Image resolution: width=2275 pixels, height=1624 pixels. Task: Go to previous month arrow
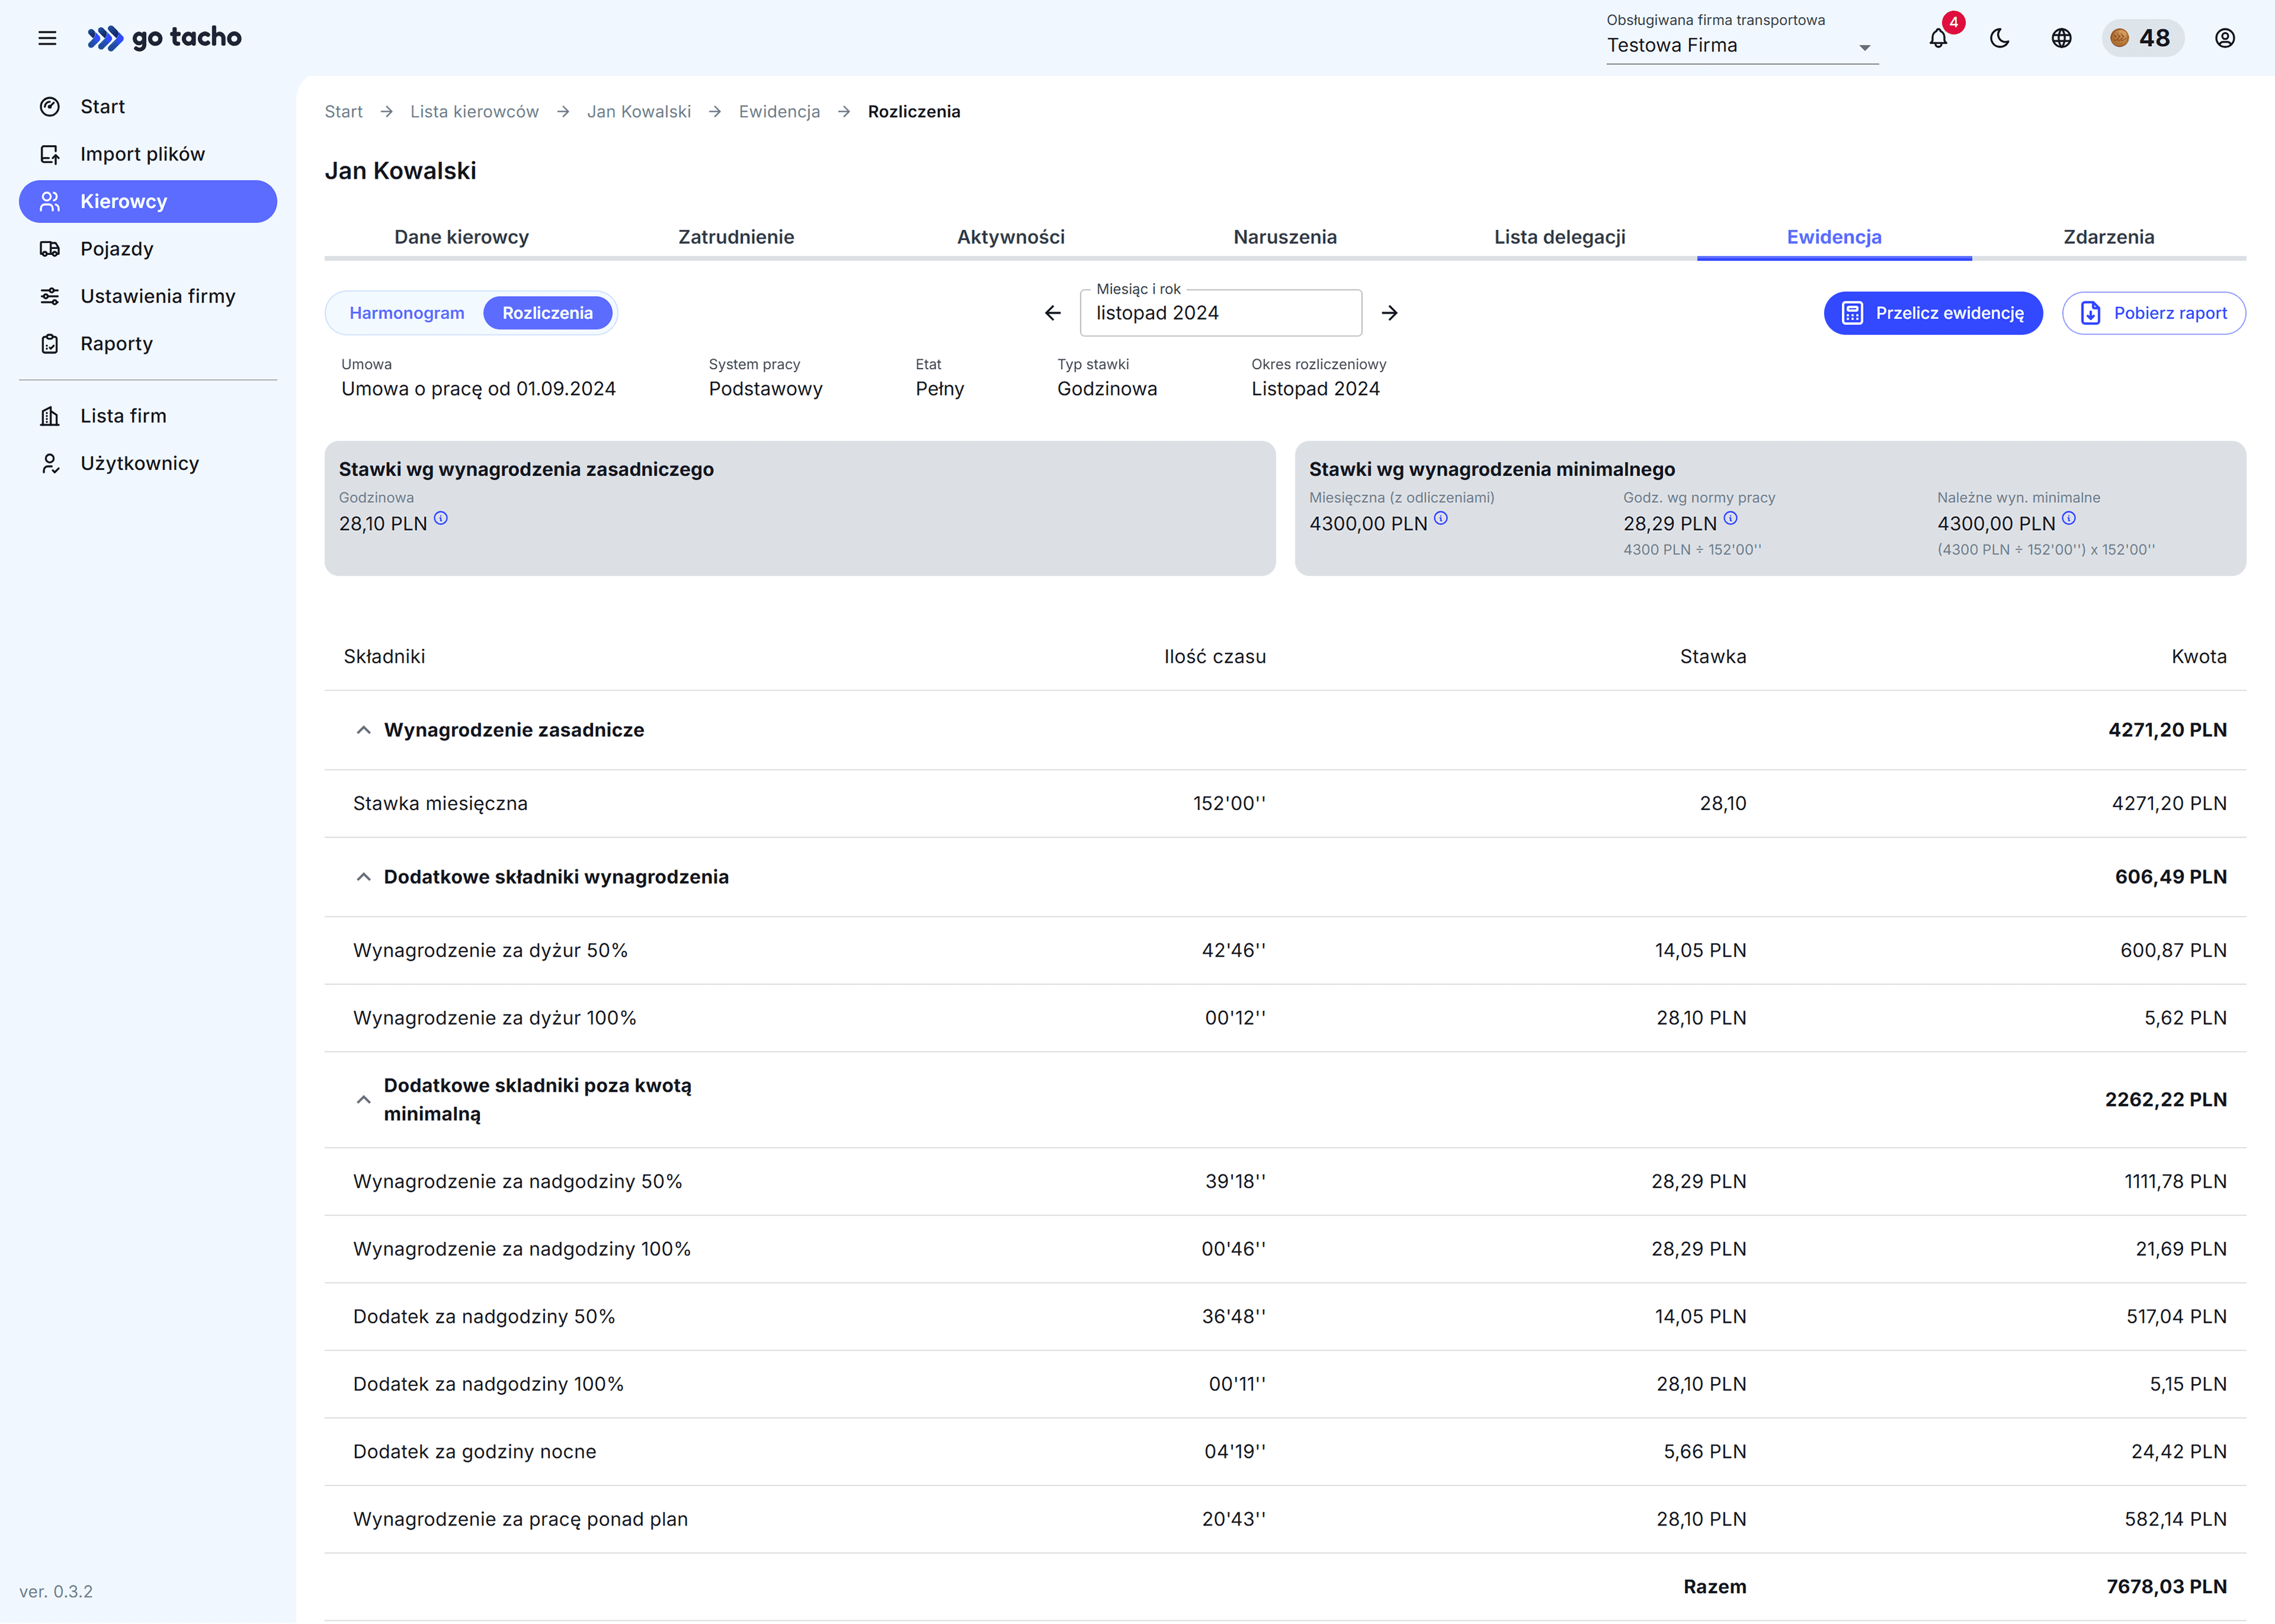[1053, 313]
